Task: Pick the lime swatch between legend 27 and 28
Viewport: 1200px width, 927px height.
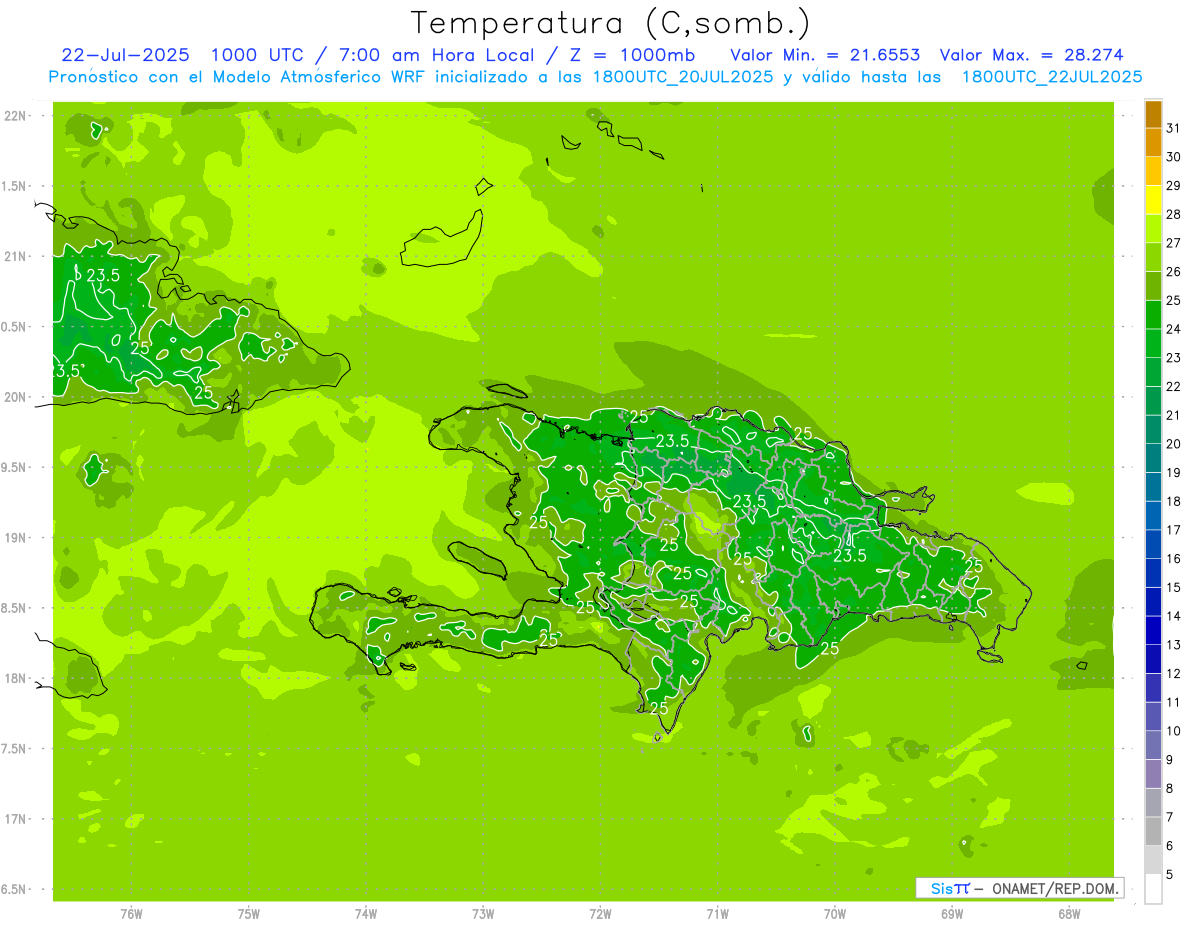Action: coord(1153,229)
